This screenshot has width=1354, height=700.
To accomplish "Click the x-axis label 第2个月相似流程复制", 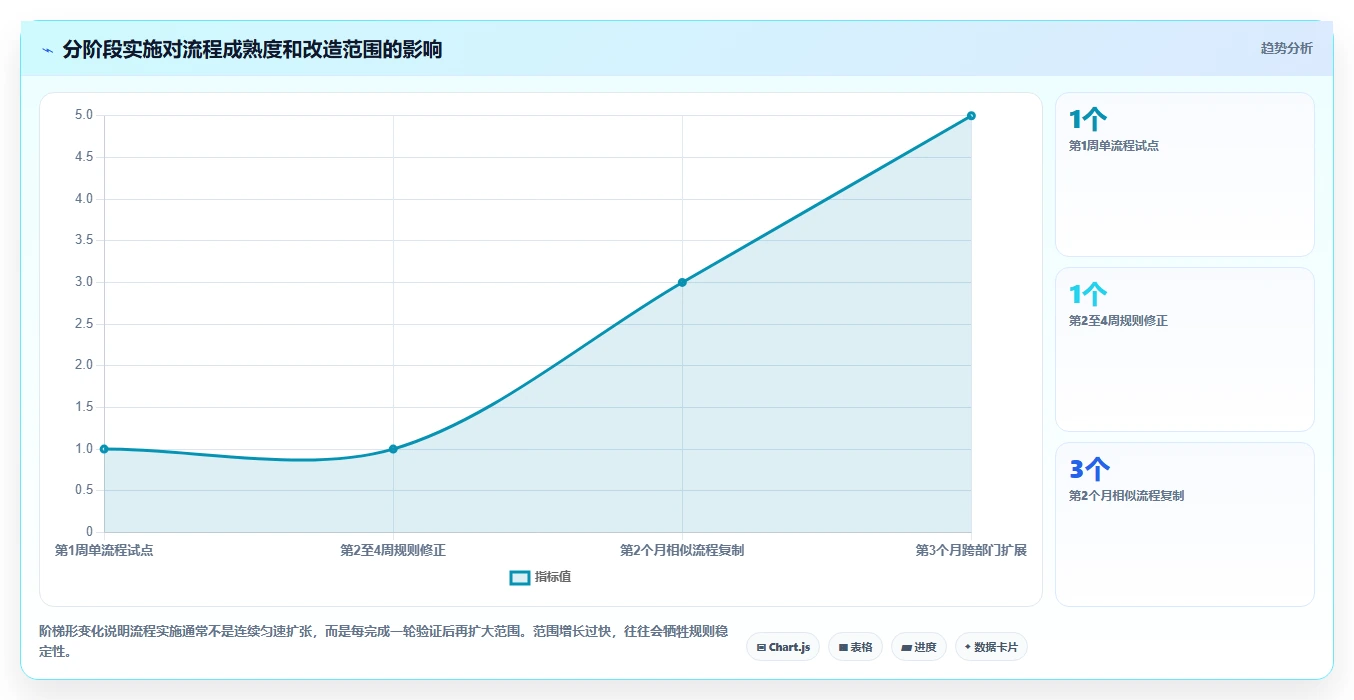I will pos(682,550).
